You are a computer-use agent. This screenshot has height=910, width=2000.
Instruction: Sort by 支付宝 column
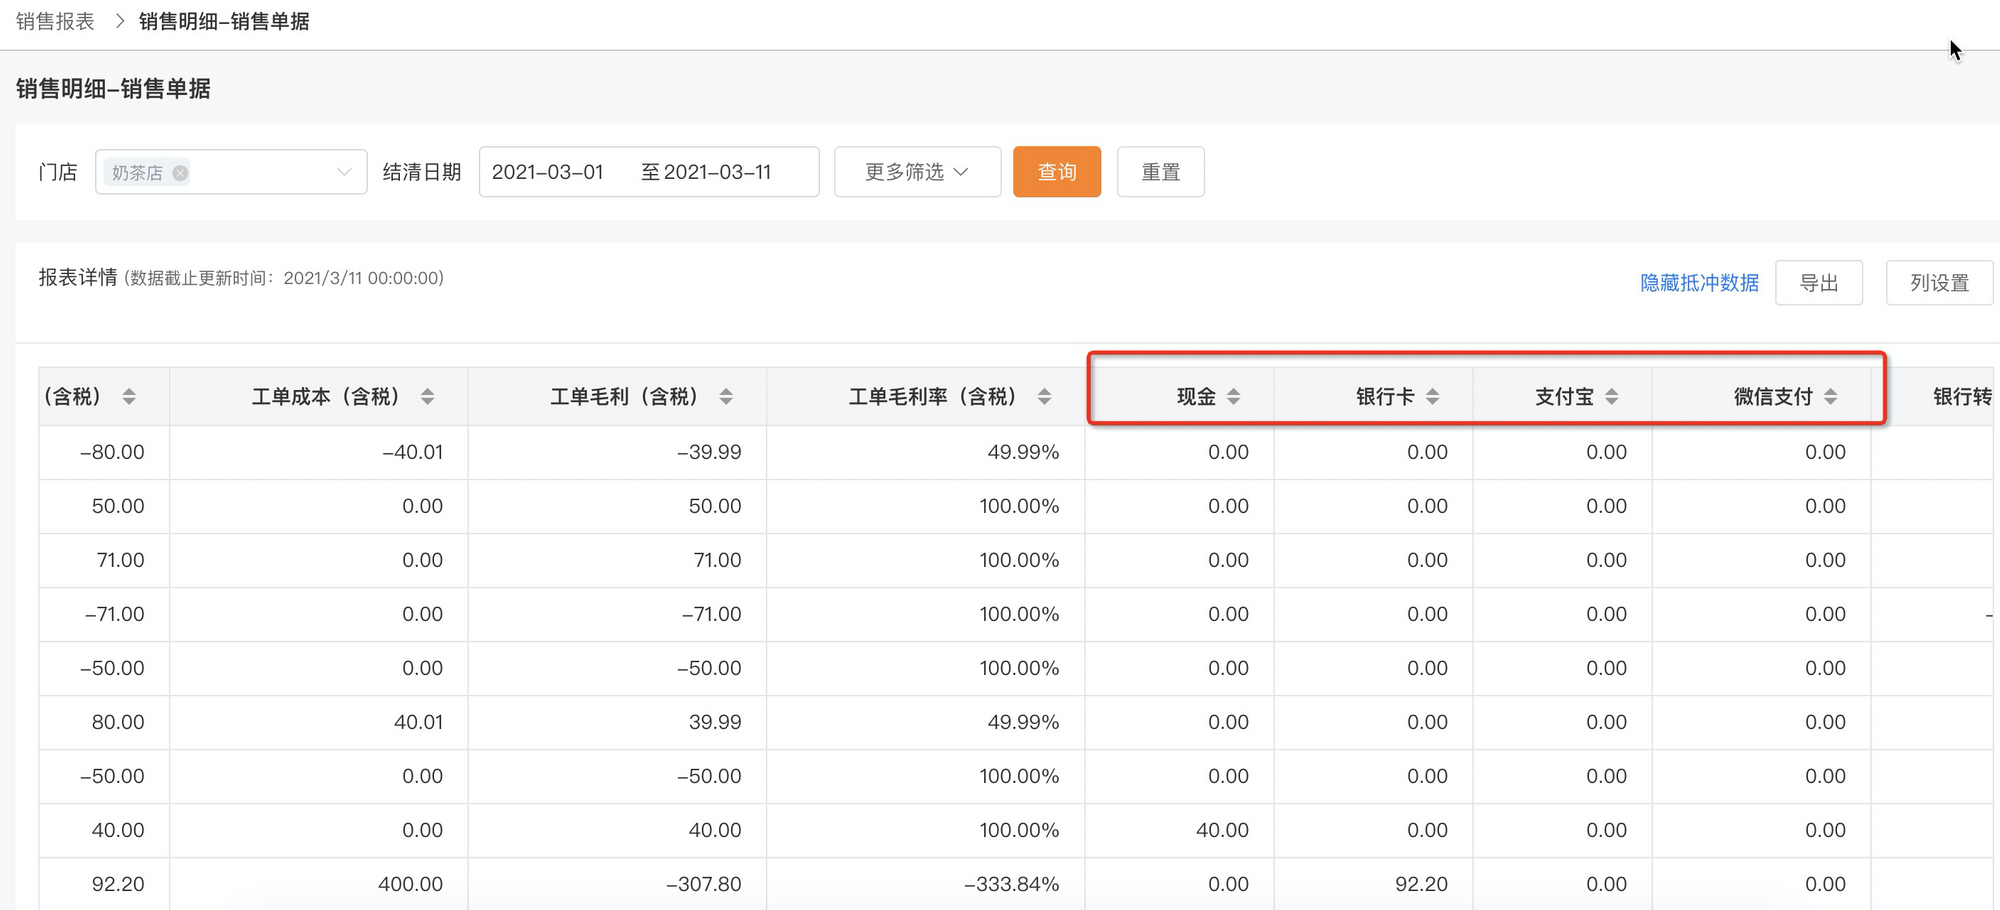click(x=1611, y=397)
